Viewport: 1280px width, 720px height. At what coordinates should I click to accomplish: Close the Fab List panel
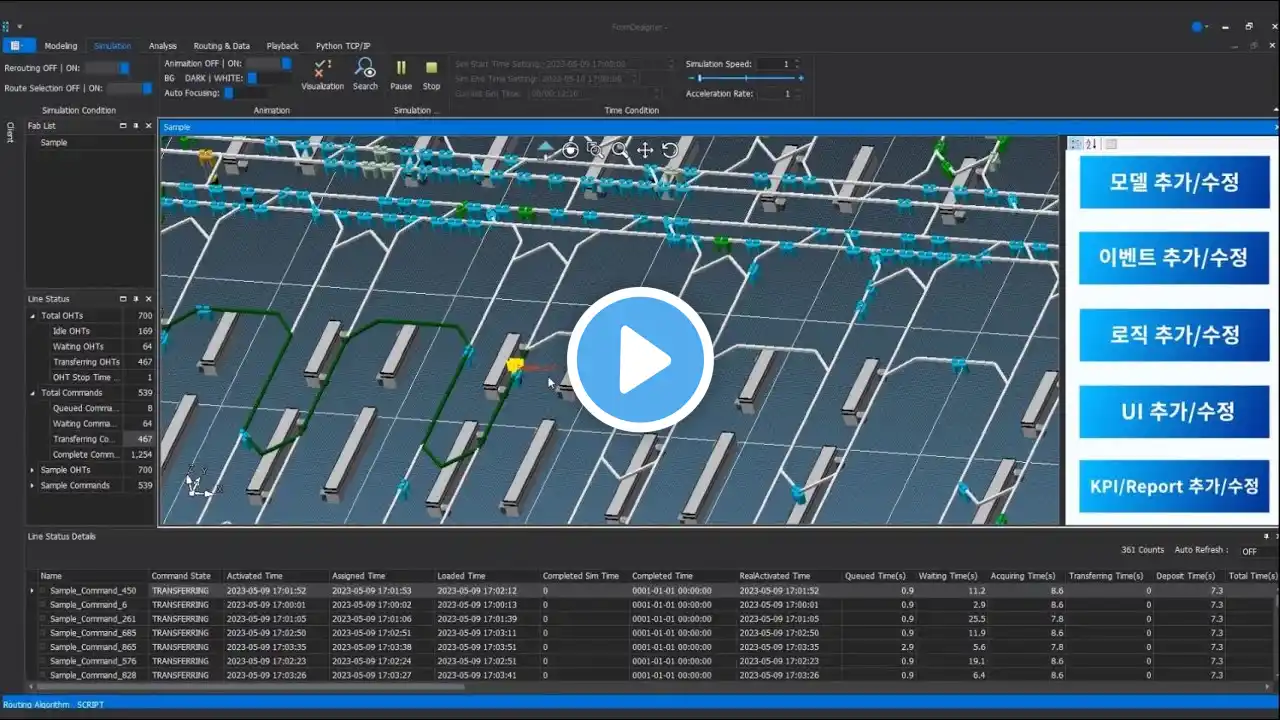pyautogui.click(x=149, y=126)
